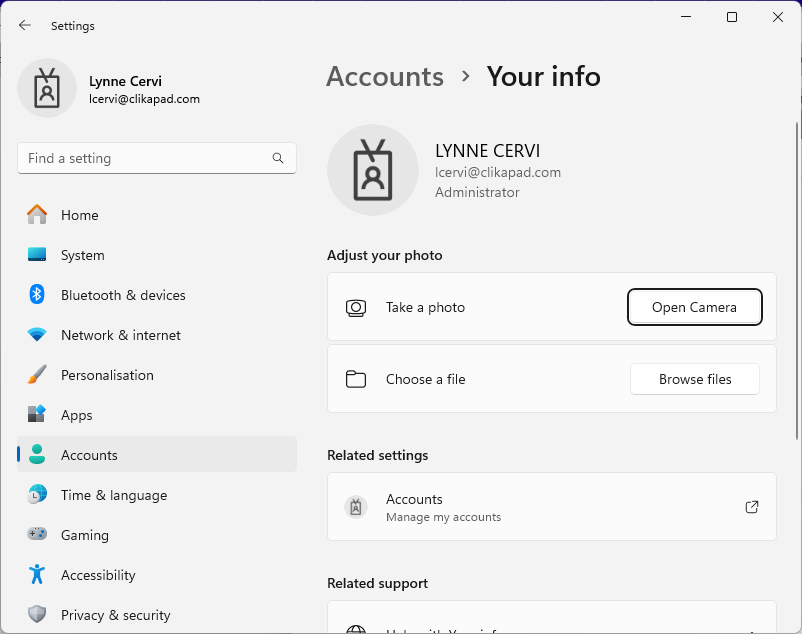This screenshot has width=802, height=634.
Task: Click the Apps icon in sidebar
Action: tap(37, 415)
